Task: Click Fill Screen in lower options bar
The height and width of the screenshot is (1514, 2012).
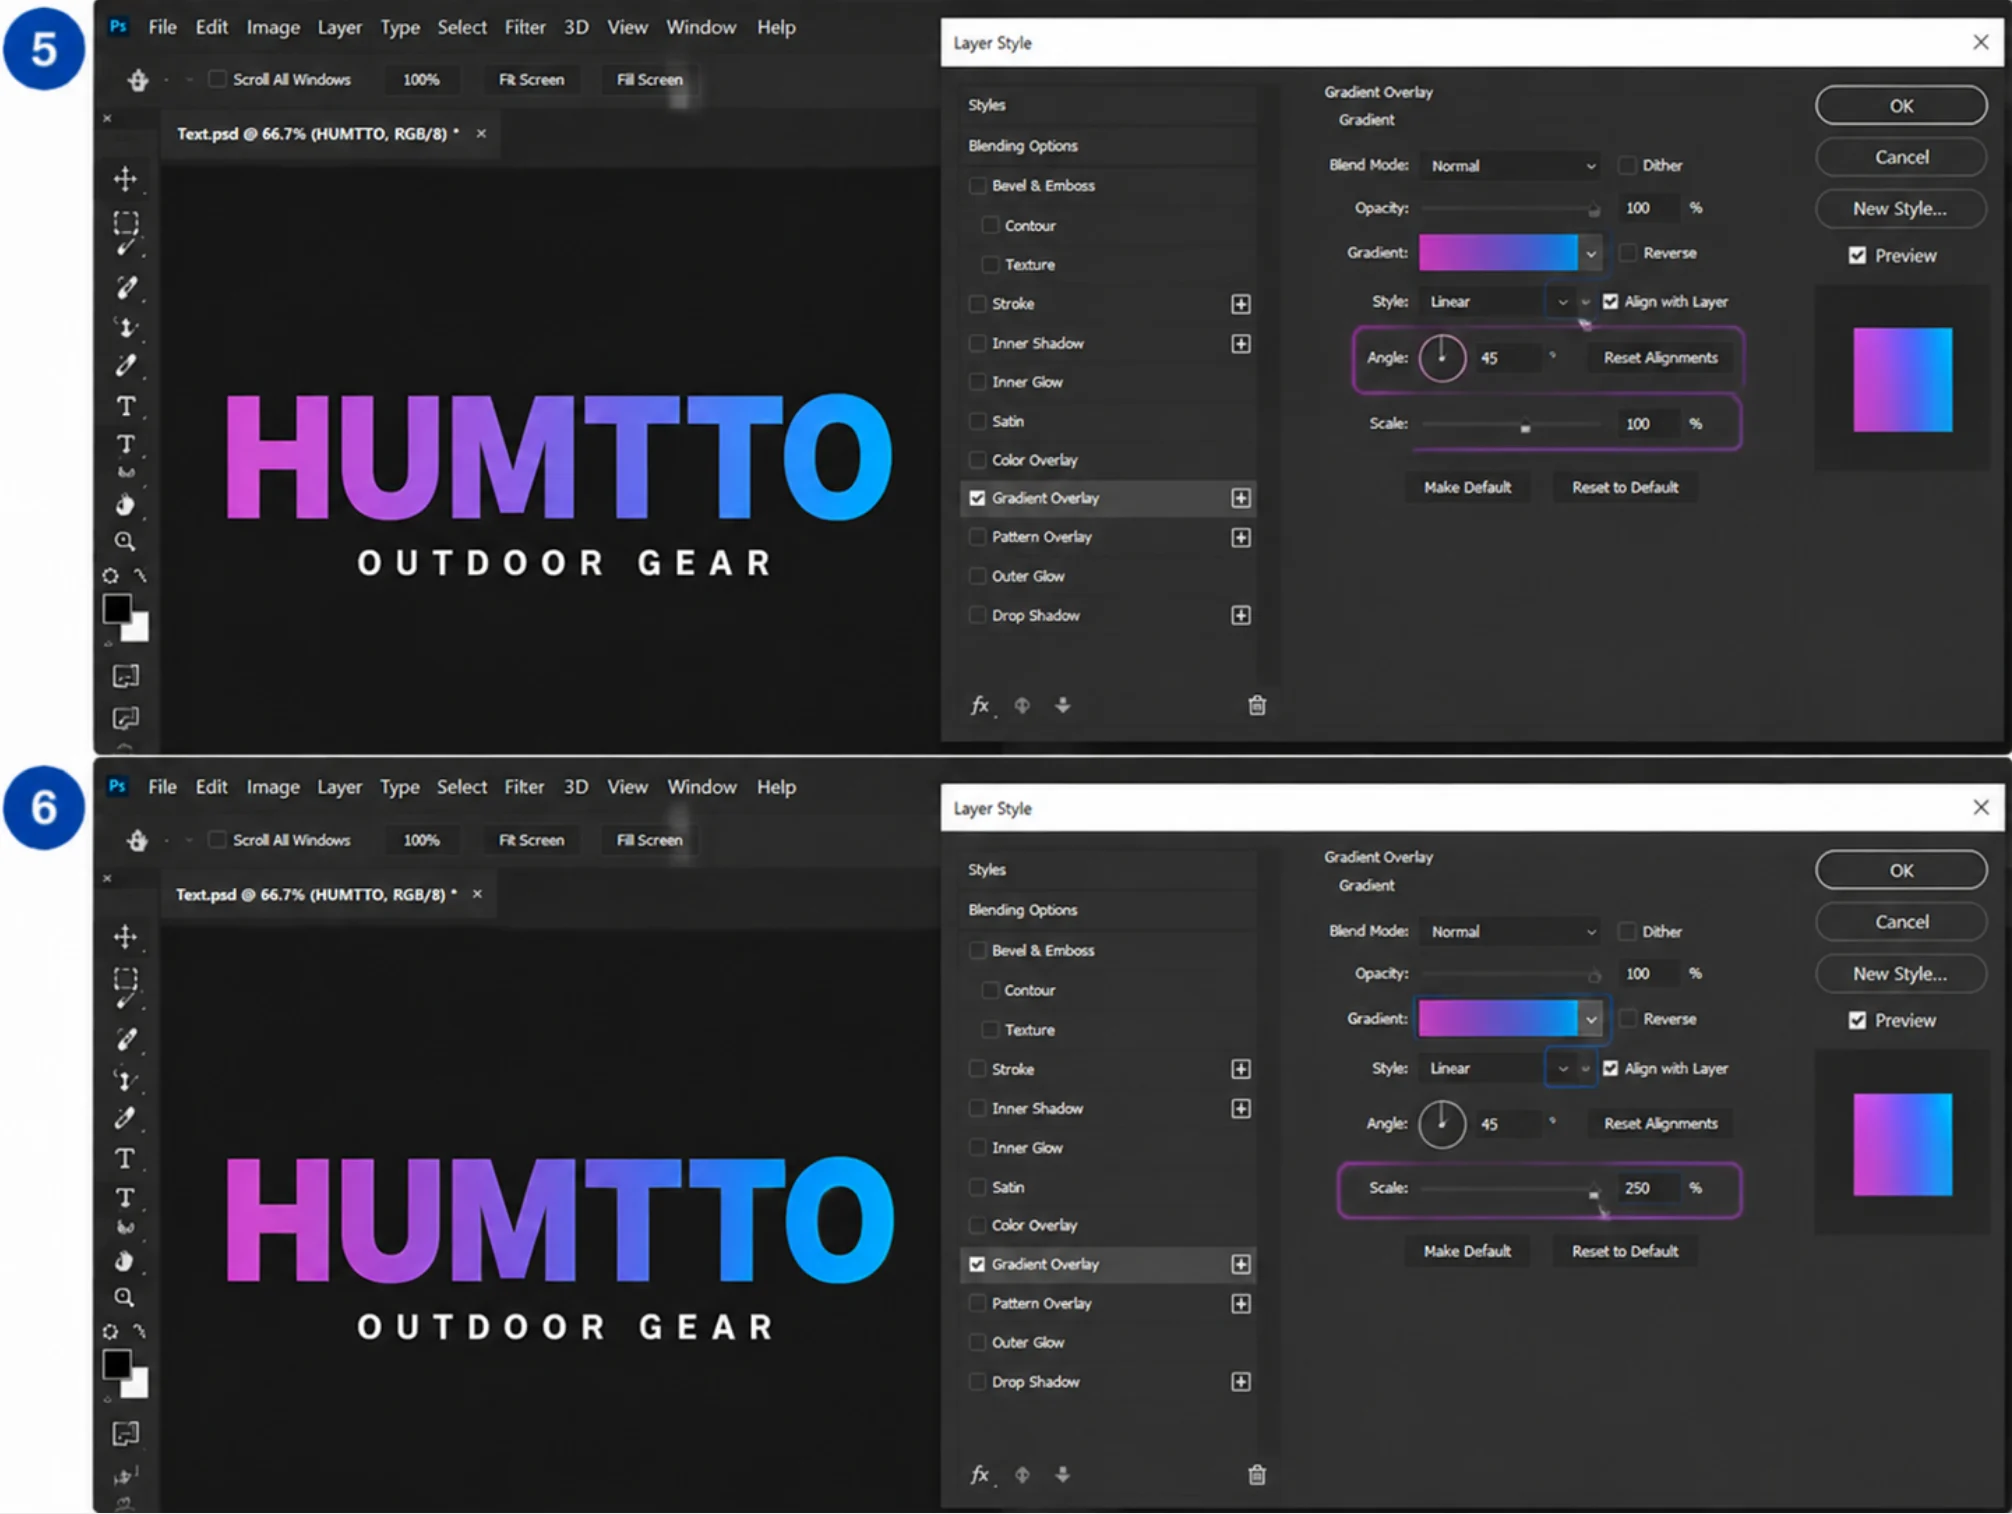Action: point(649,840)
